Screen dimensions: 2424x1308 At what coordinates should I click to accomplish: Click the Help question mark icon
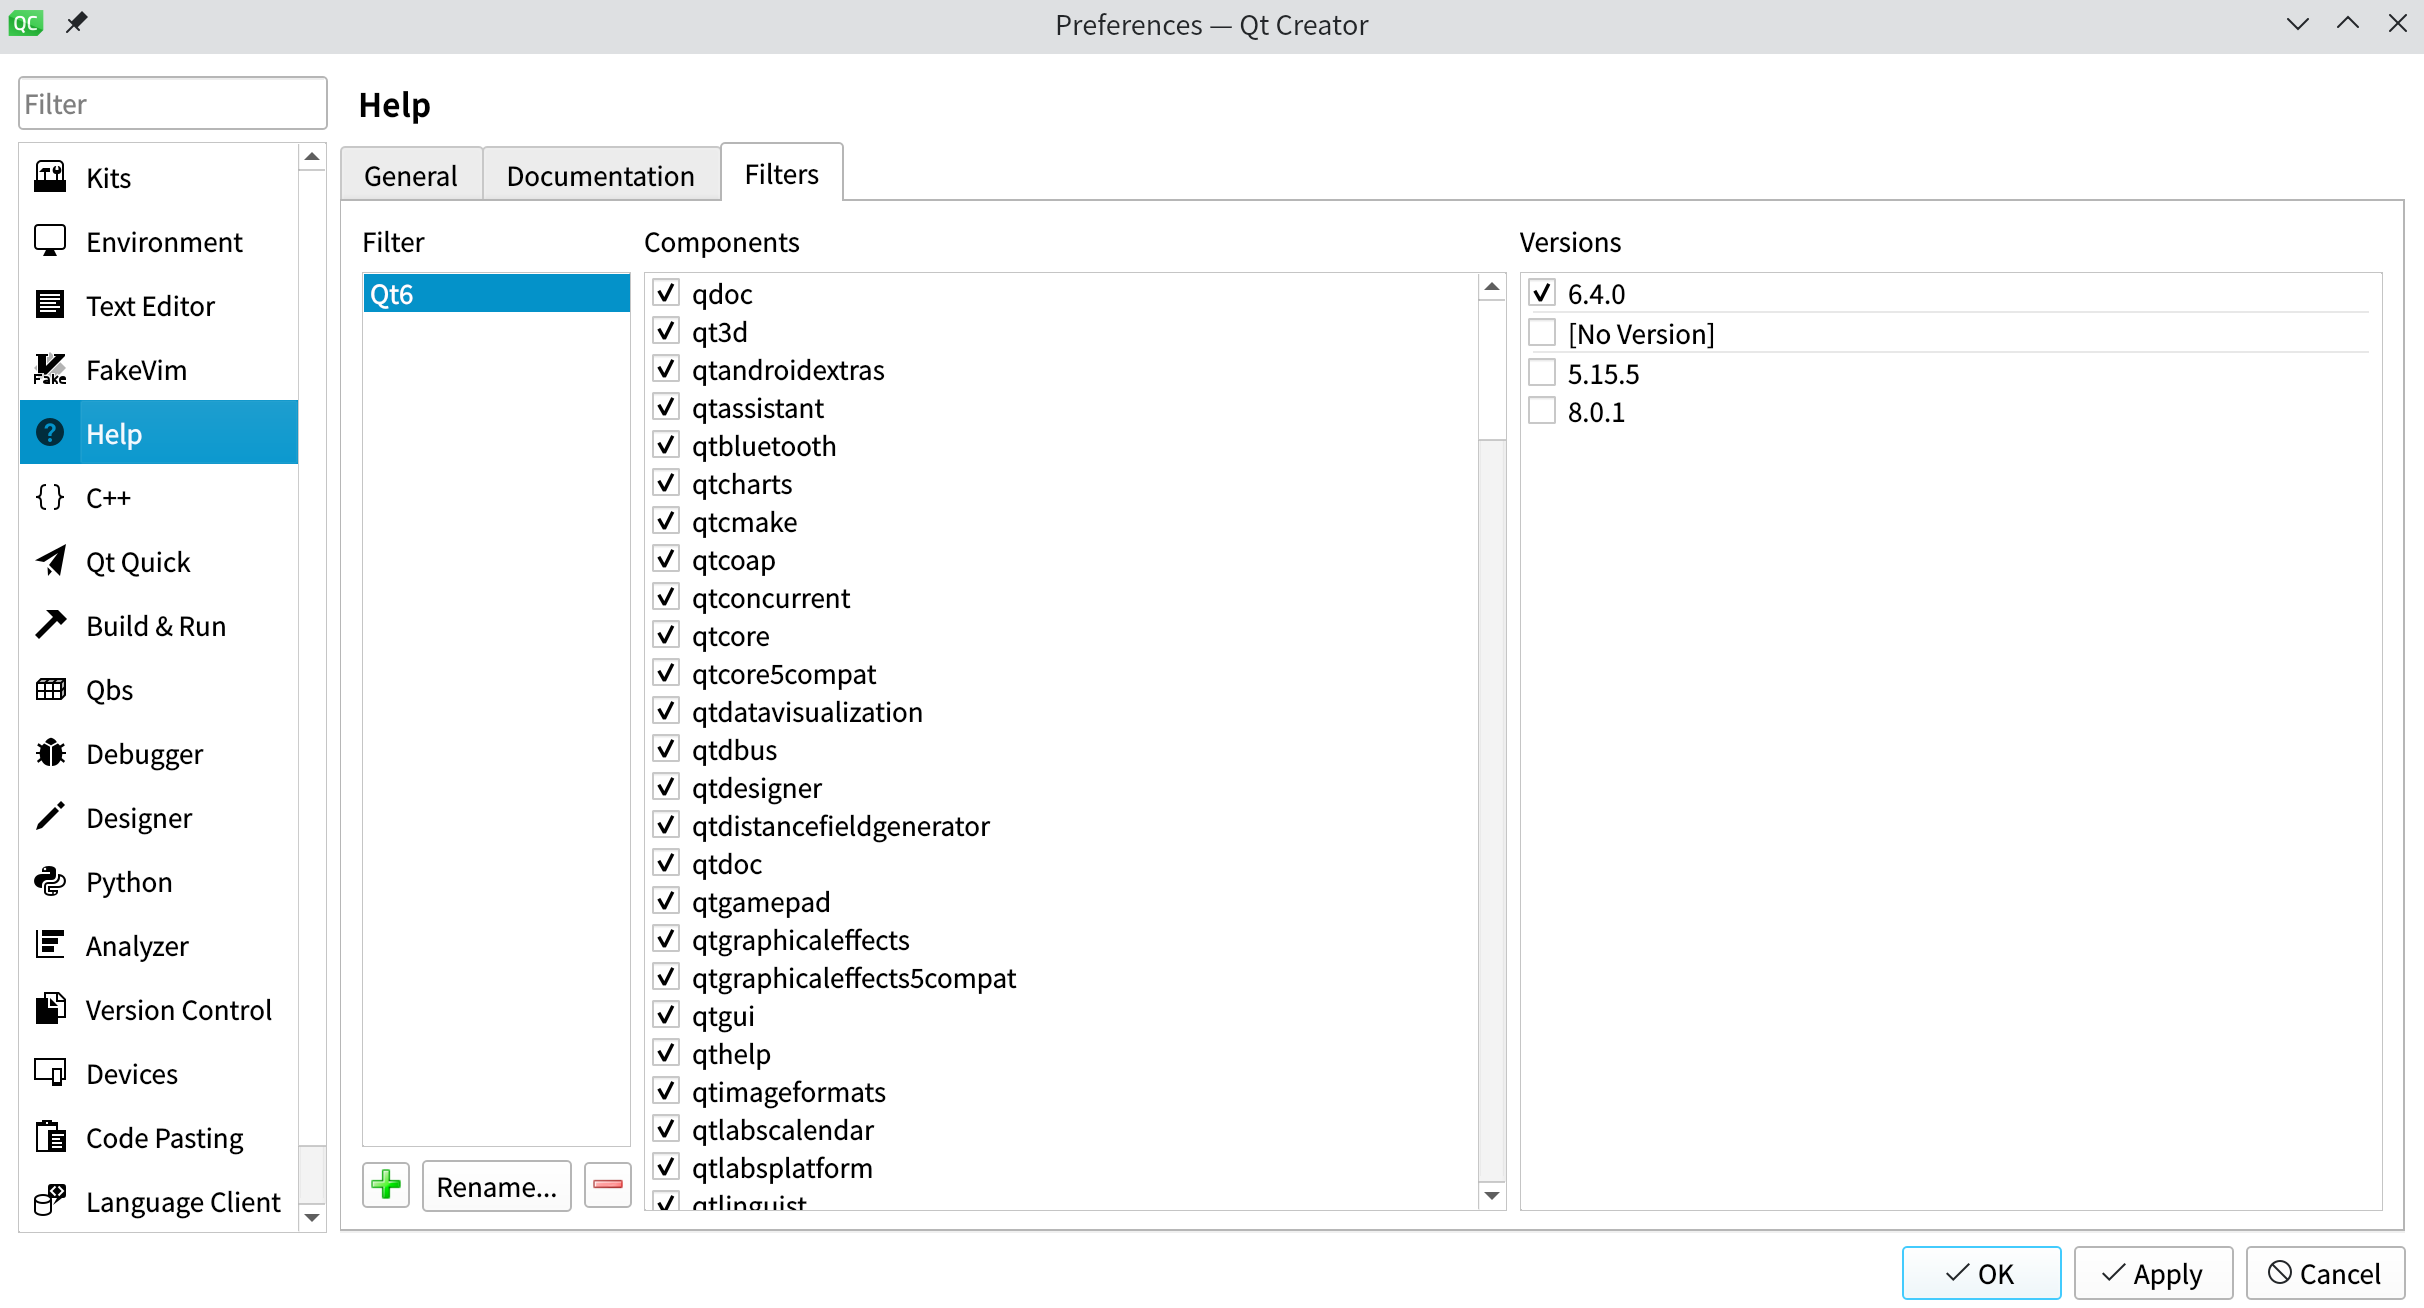coord(50,433)
